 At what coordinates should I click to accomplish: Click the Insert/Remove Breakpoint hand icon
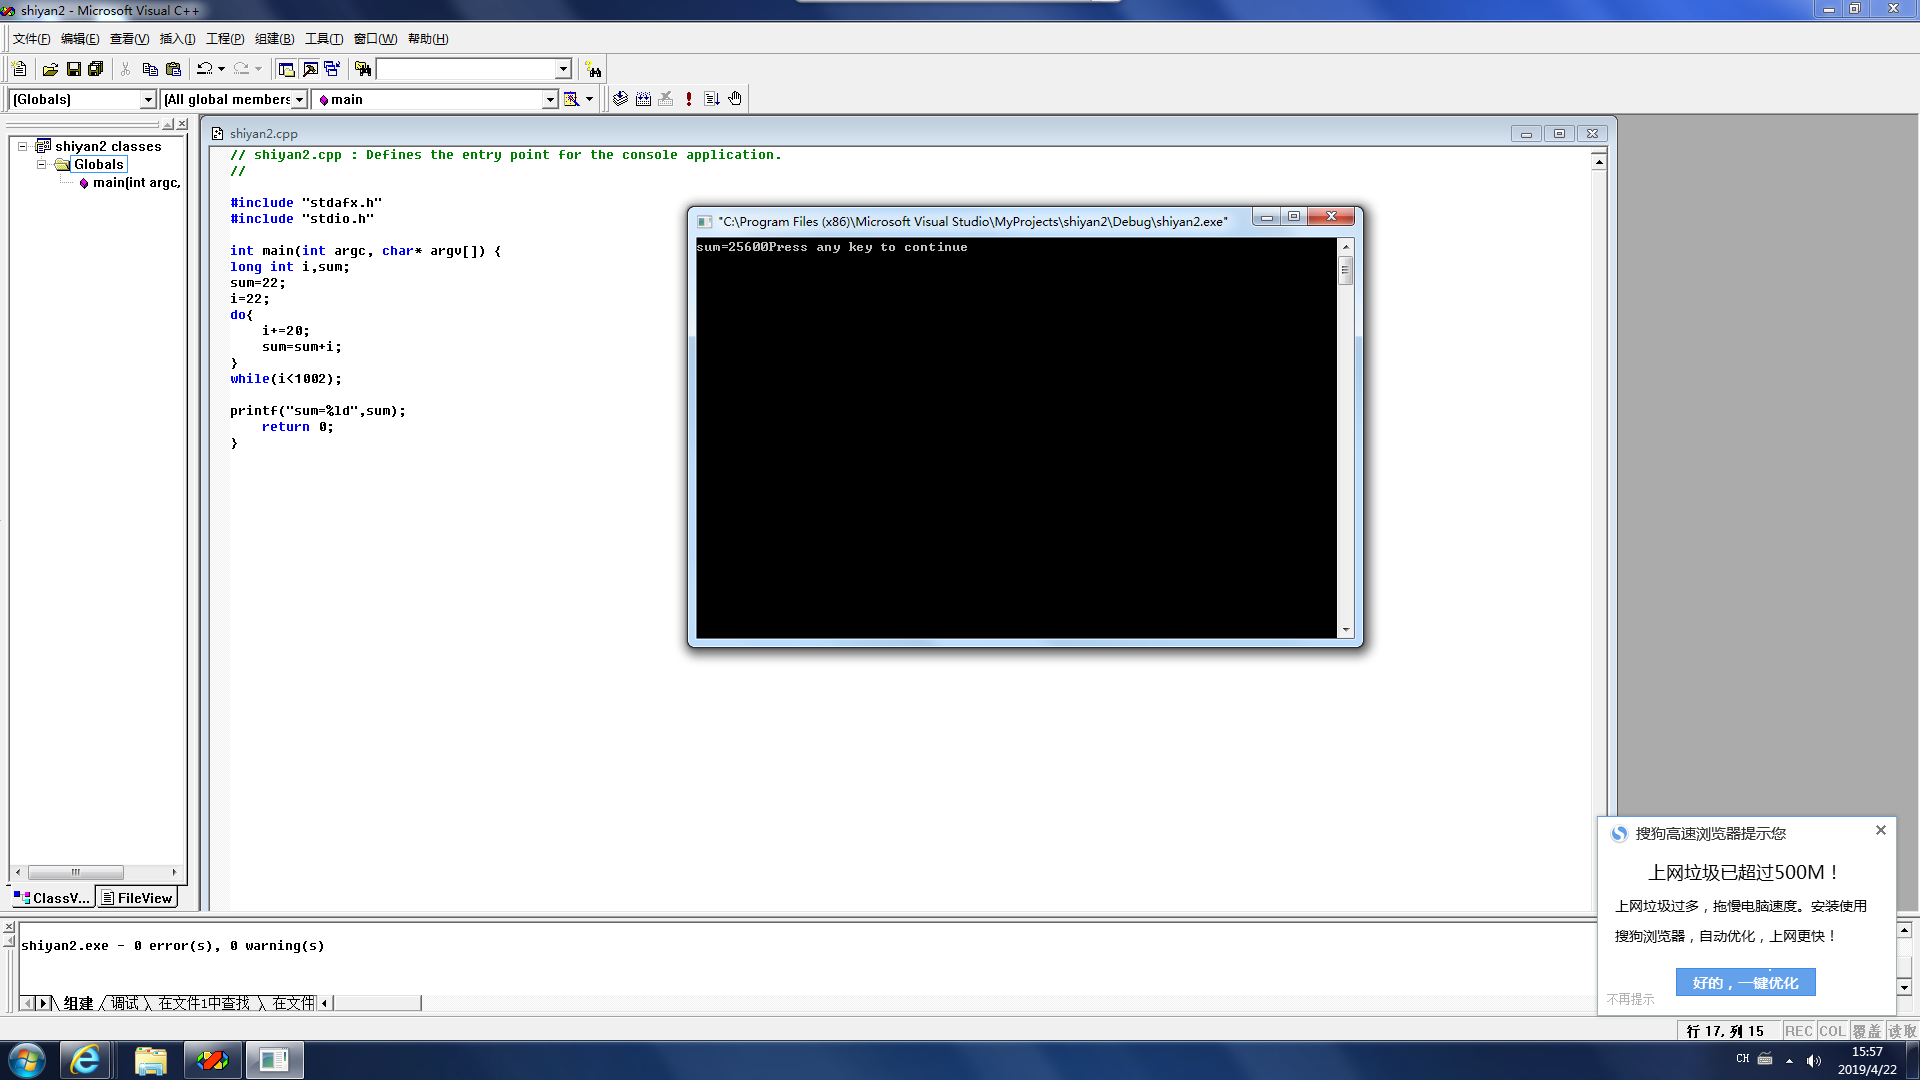[x=735, y=99]
